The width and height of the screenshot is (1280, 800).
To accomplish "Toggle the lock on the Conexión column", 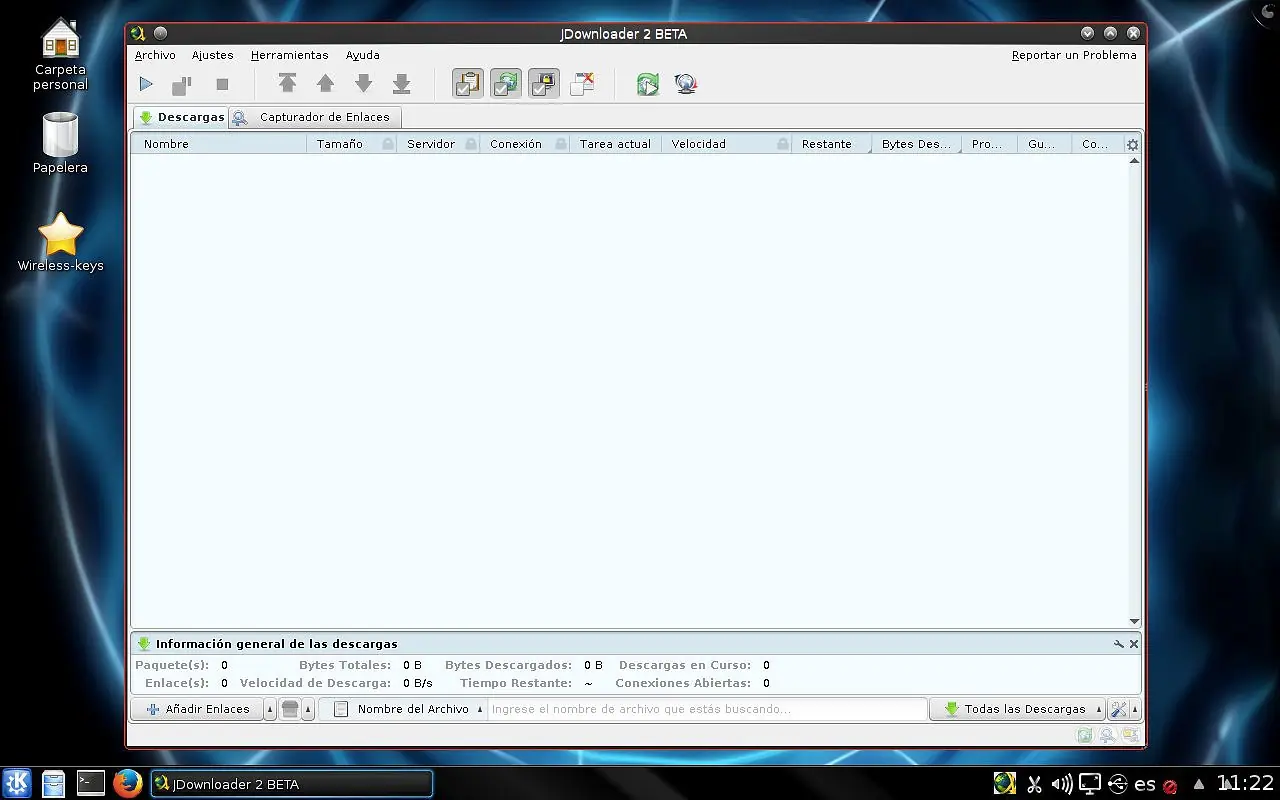I will pyautogui.click(x=561, y=144).
